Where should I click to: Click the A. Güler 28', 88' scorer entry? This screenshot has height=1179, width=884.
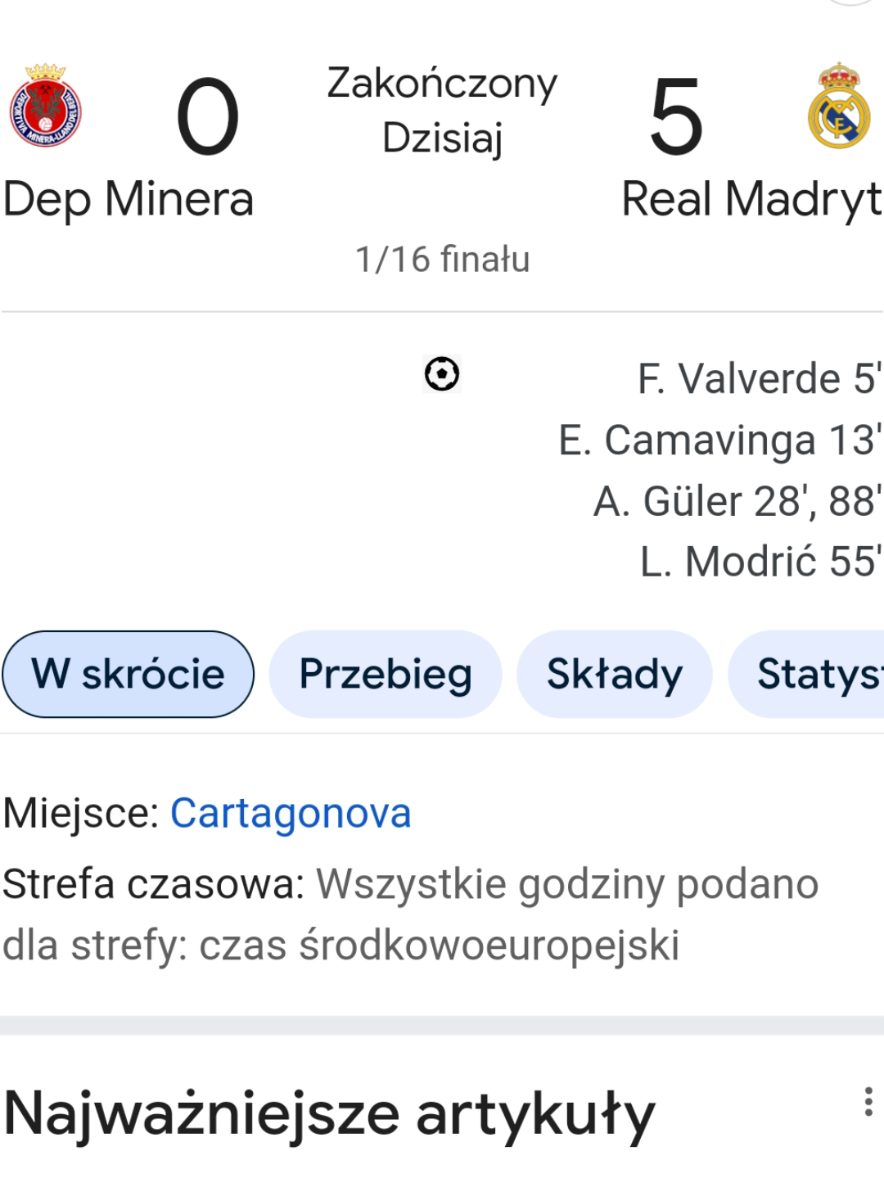click(737, 501)
